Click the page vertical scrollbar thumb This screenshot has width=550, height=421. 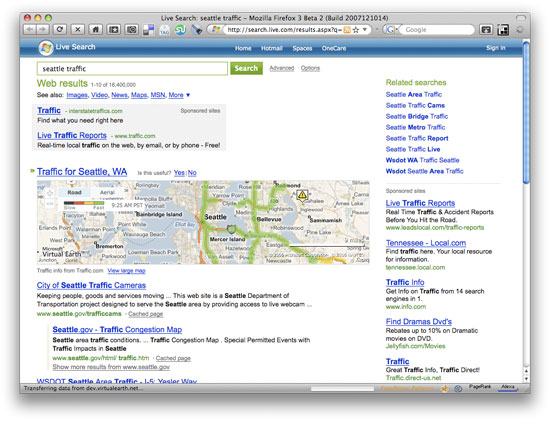[526, 112]
